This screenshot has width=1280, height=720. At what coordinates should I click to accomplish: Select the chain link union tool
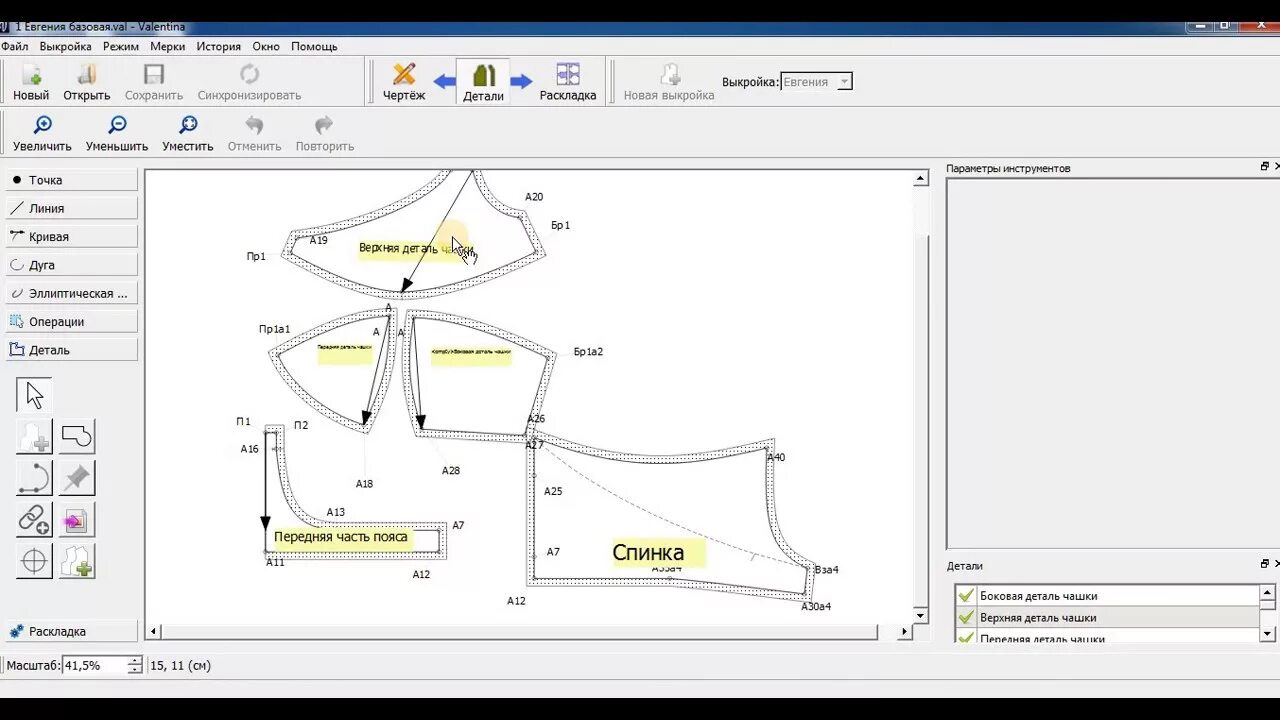pyautogui.click(x=34, y=520)
